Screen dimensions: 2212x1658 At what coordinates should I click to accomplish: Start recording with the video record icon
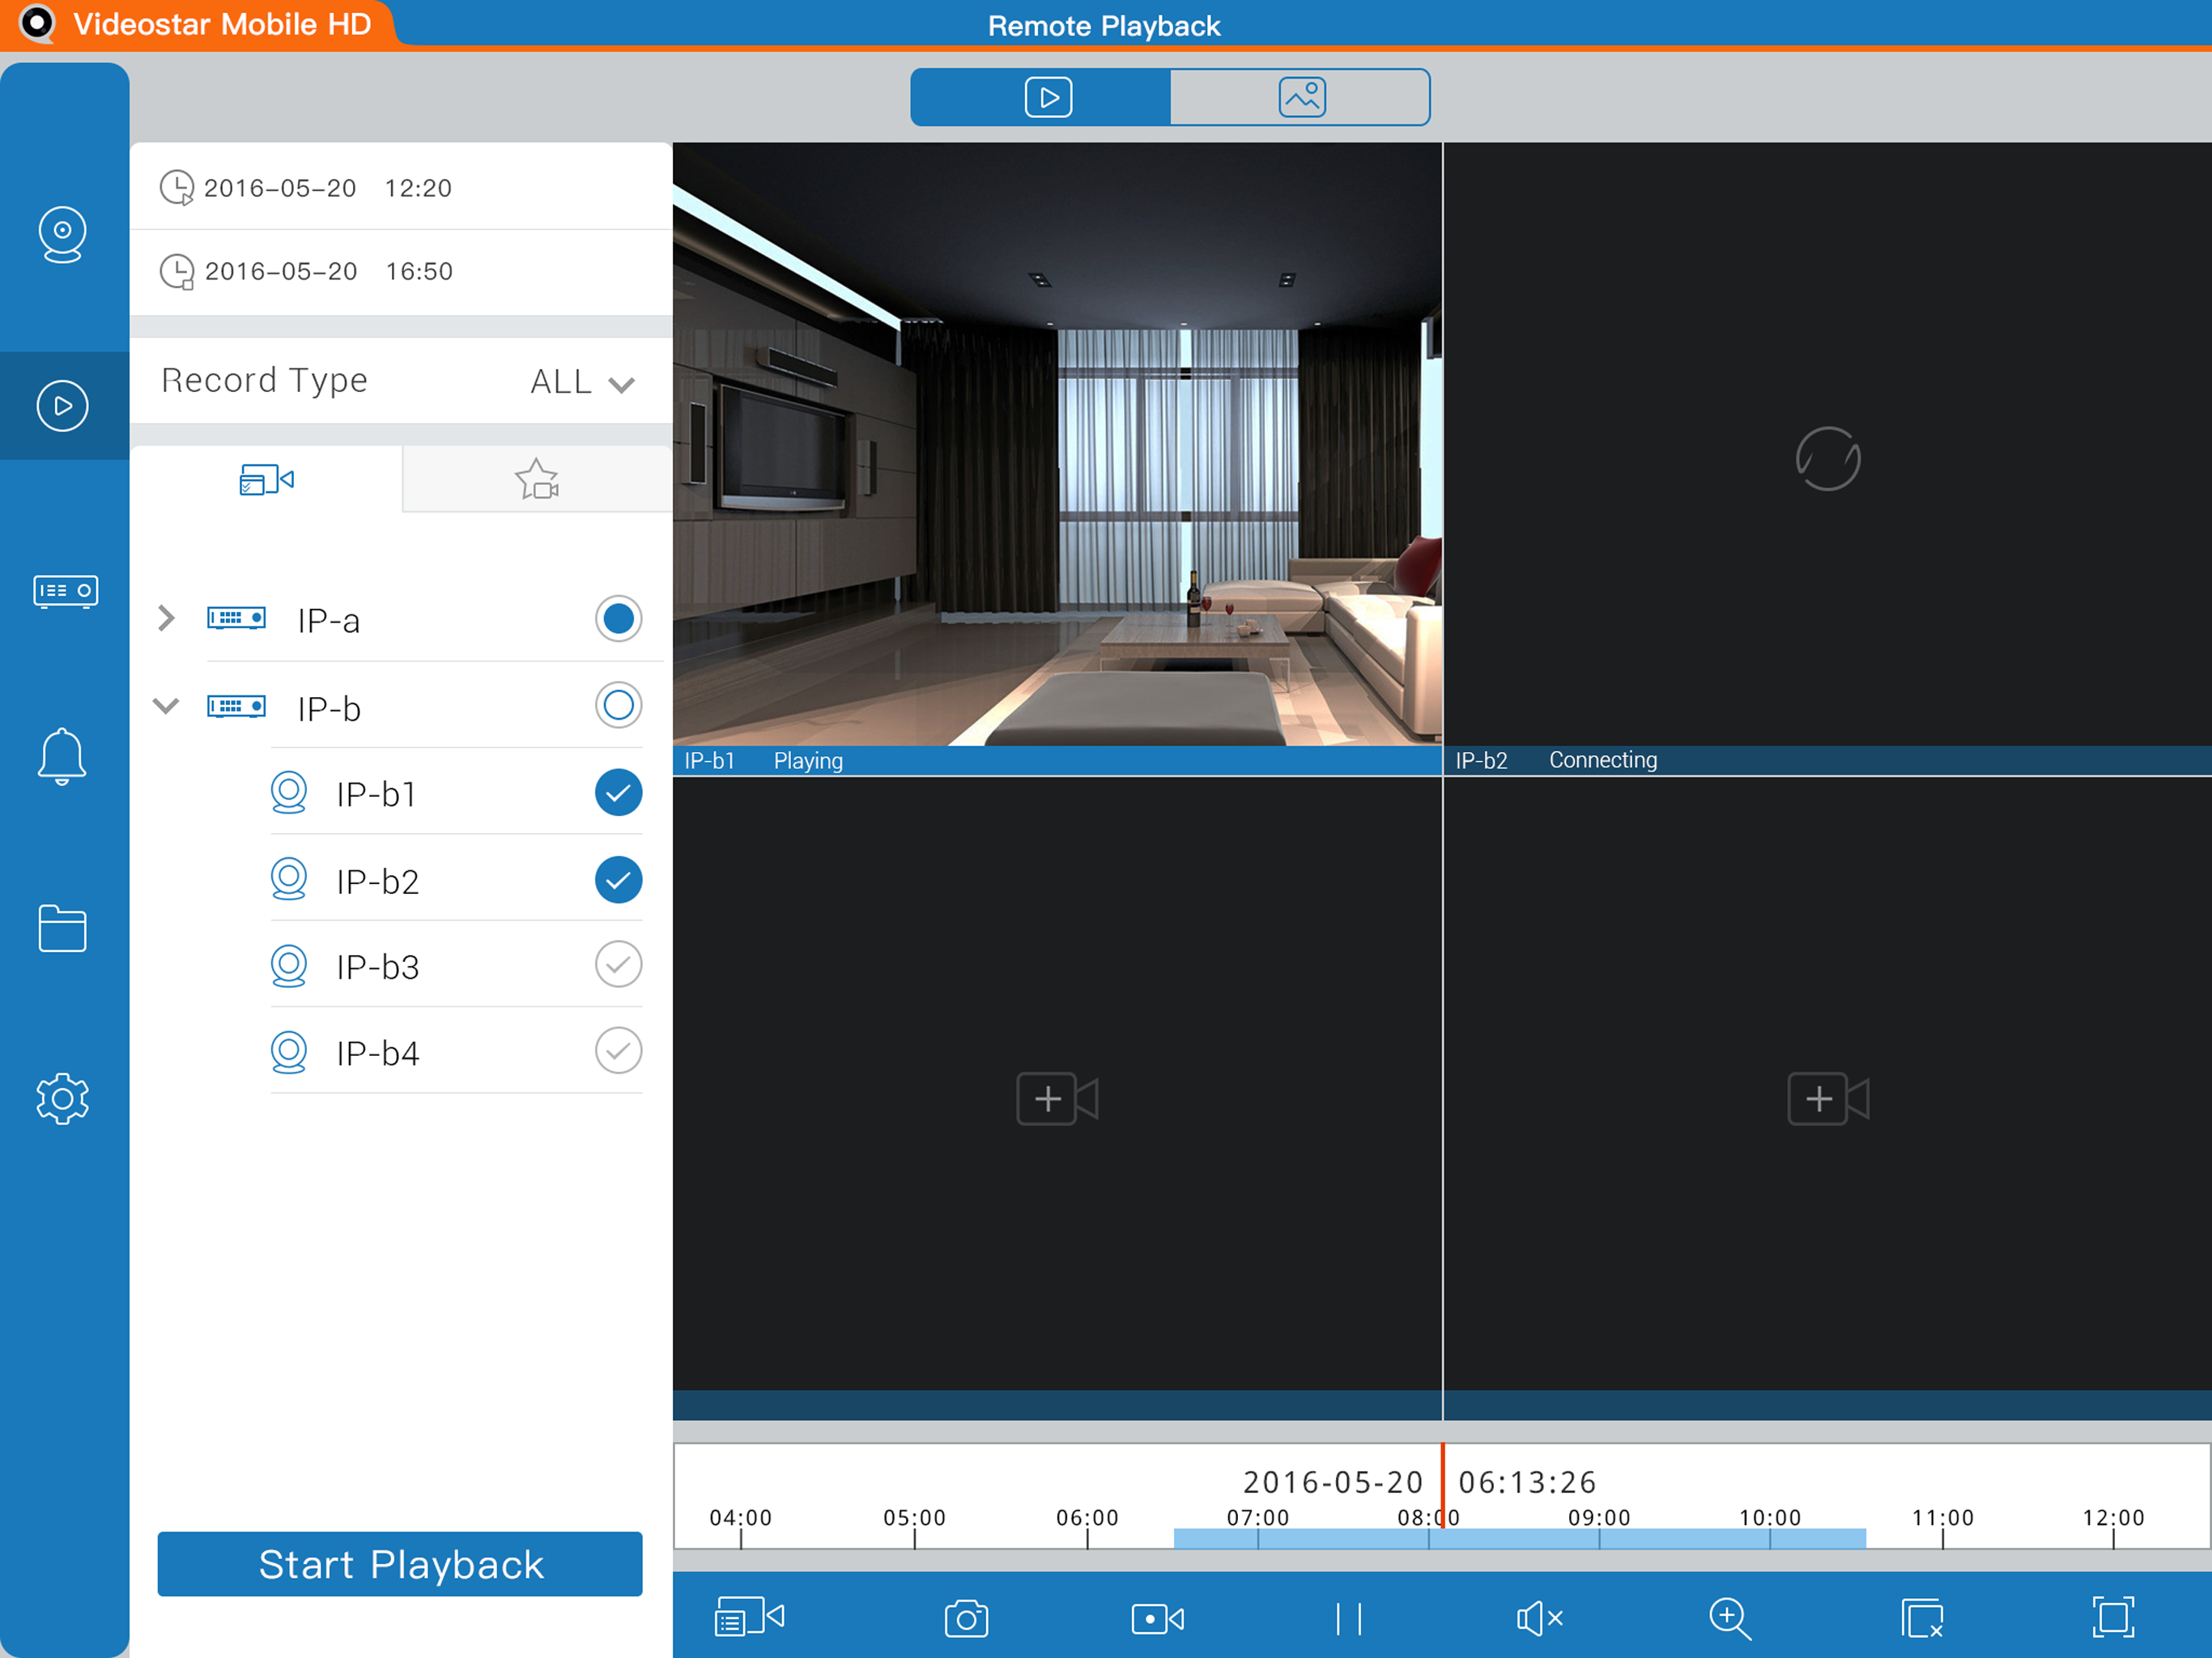[x=1157, y=1618]
